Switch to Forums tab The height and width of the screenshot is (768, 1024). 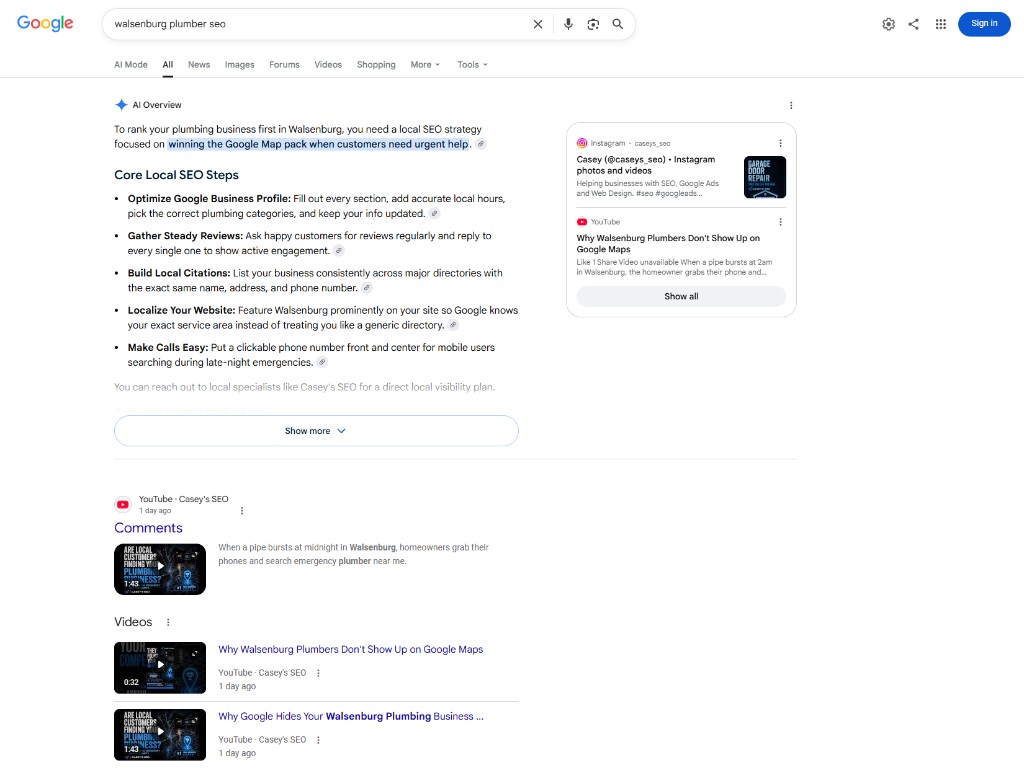point(284,65)
